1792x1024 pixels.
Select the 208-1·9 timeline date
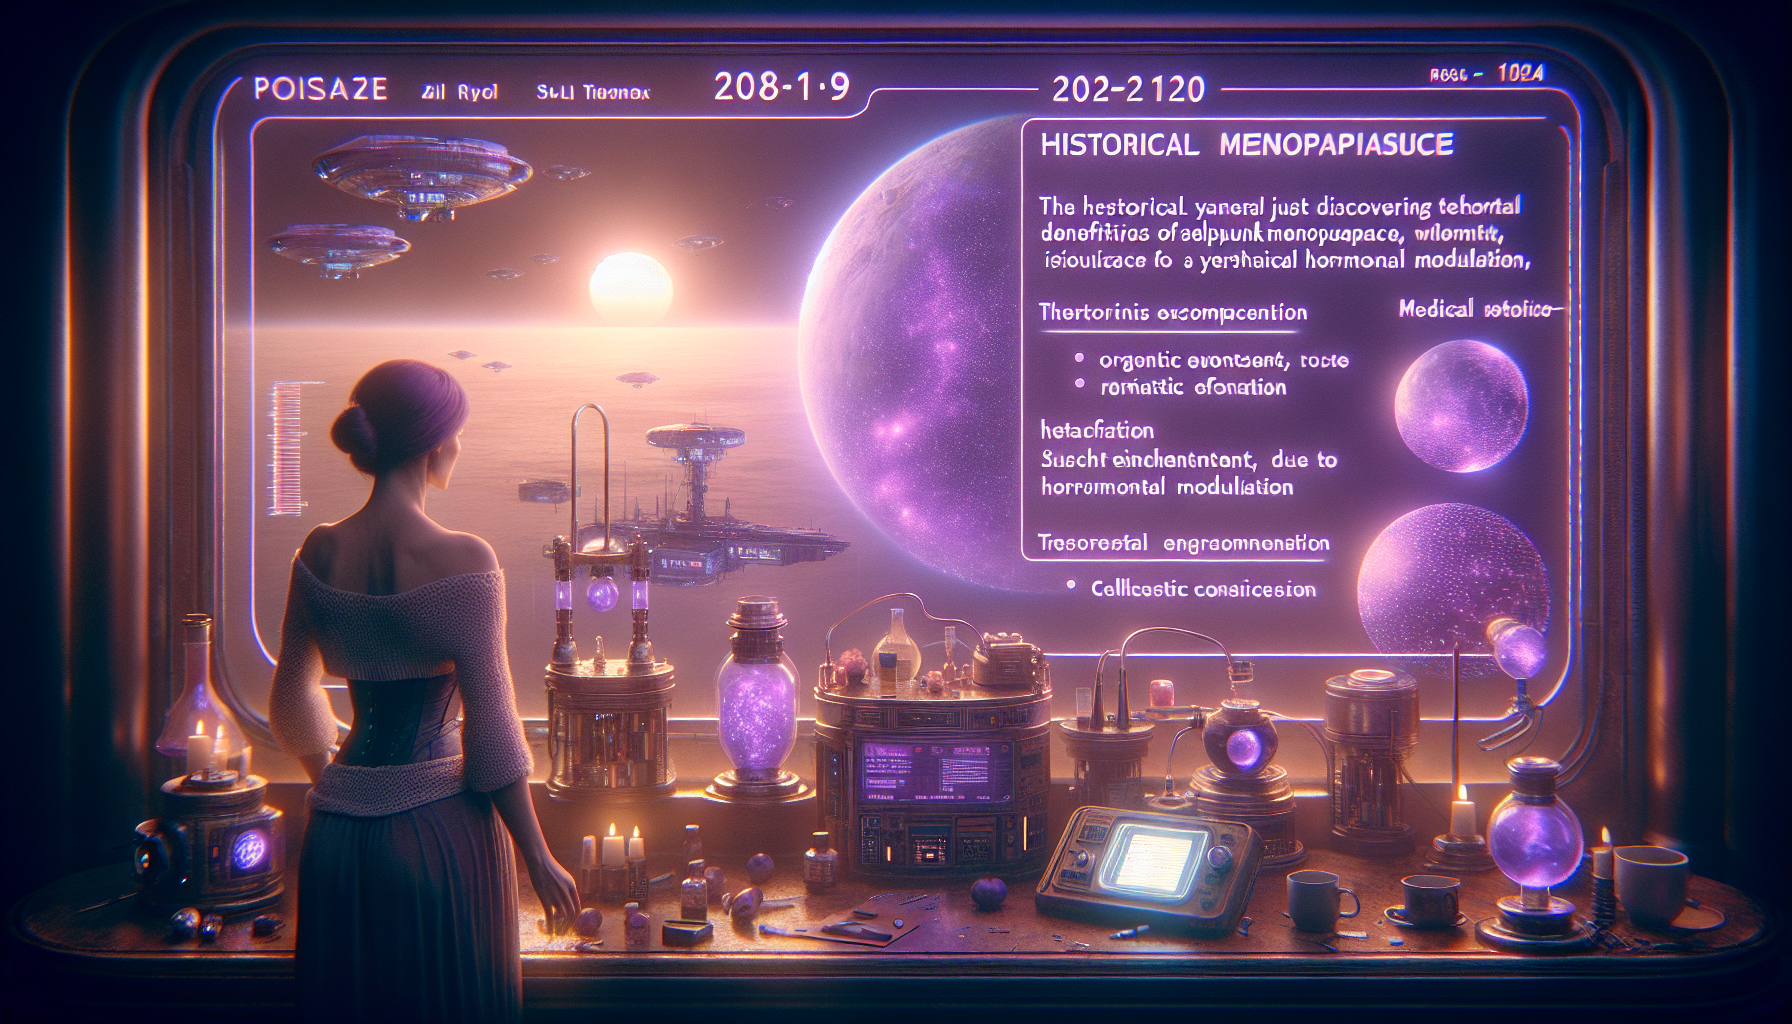click(781, 87)
